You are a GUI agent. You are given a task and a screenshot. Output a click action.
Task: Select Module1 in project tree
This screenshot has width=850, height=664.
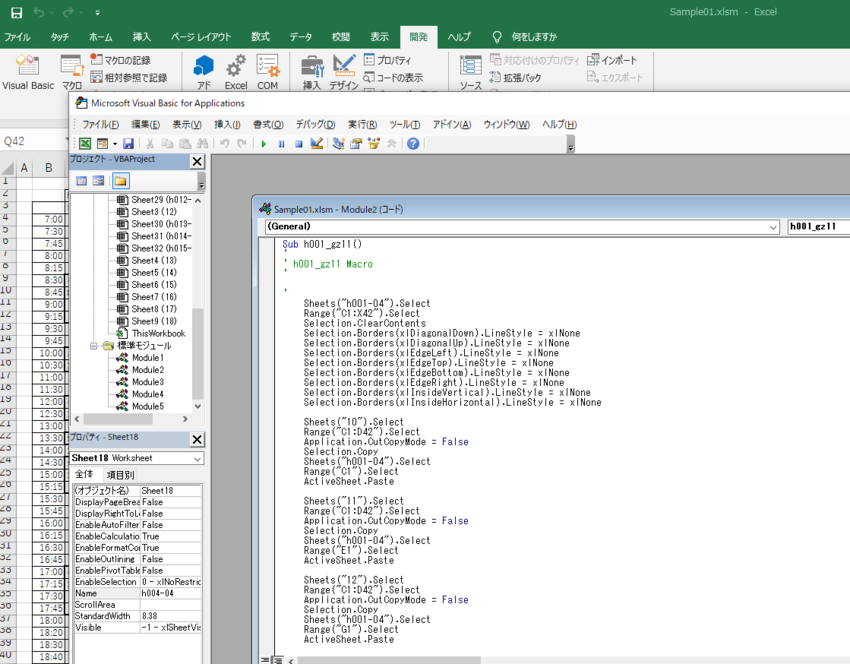pyautogui.click(x=147, y=358)
